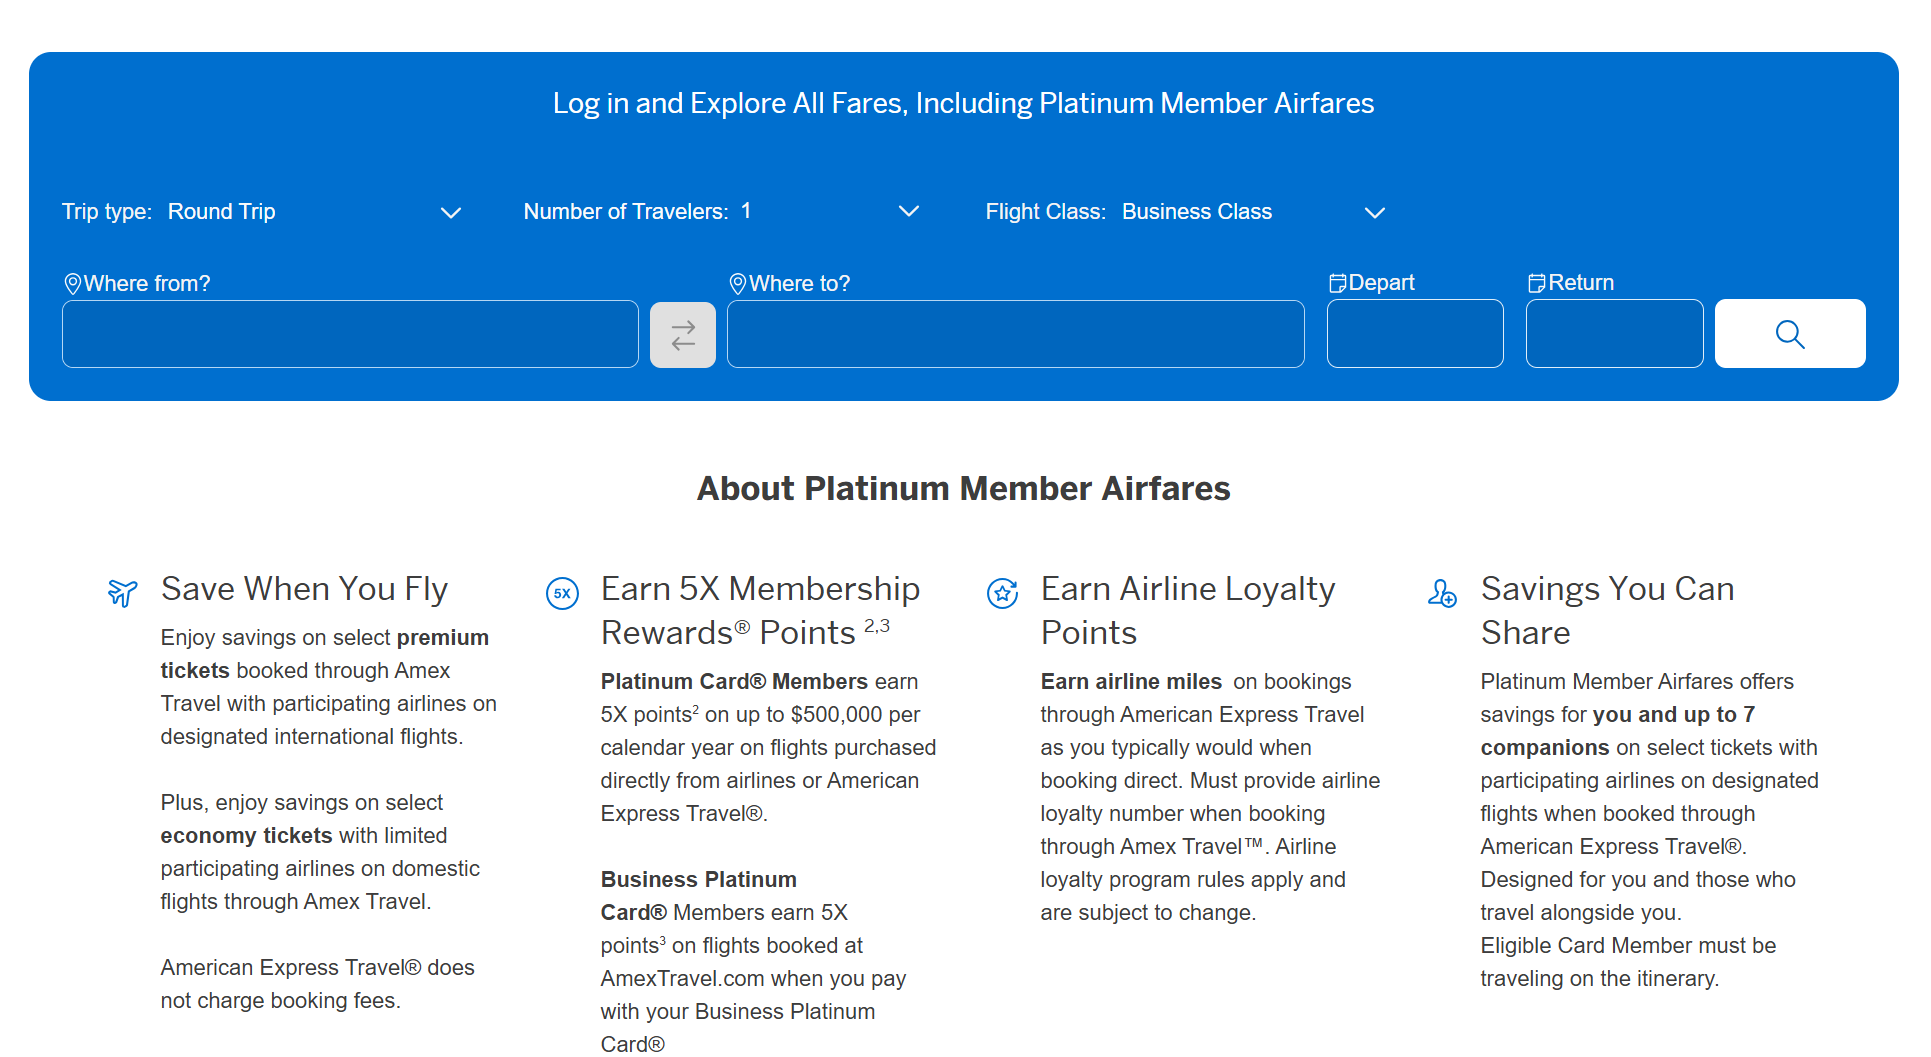Viewport: 1931px width, 1057px height.
Task: Click the Log in and Explore All Fares heading
Action: tap(963, 104)
